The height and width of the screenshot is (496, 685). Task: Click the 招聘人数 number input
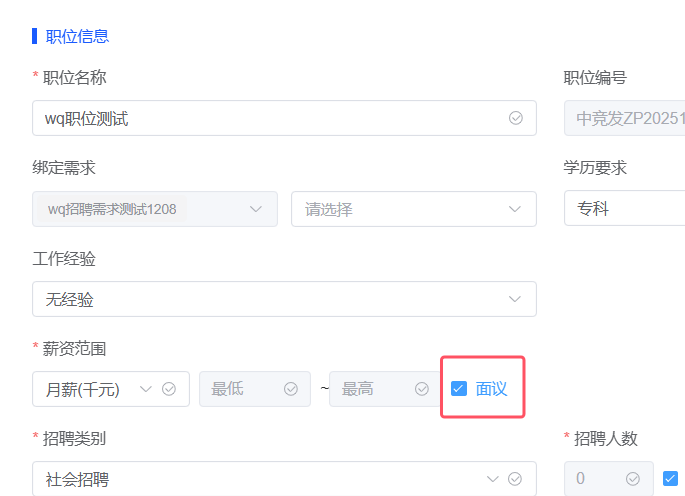point(598,479)
